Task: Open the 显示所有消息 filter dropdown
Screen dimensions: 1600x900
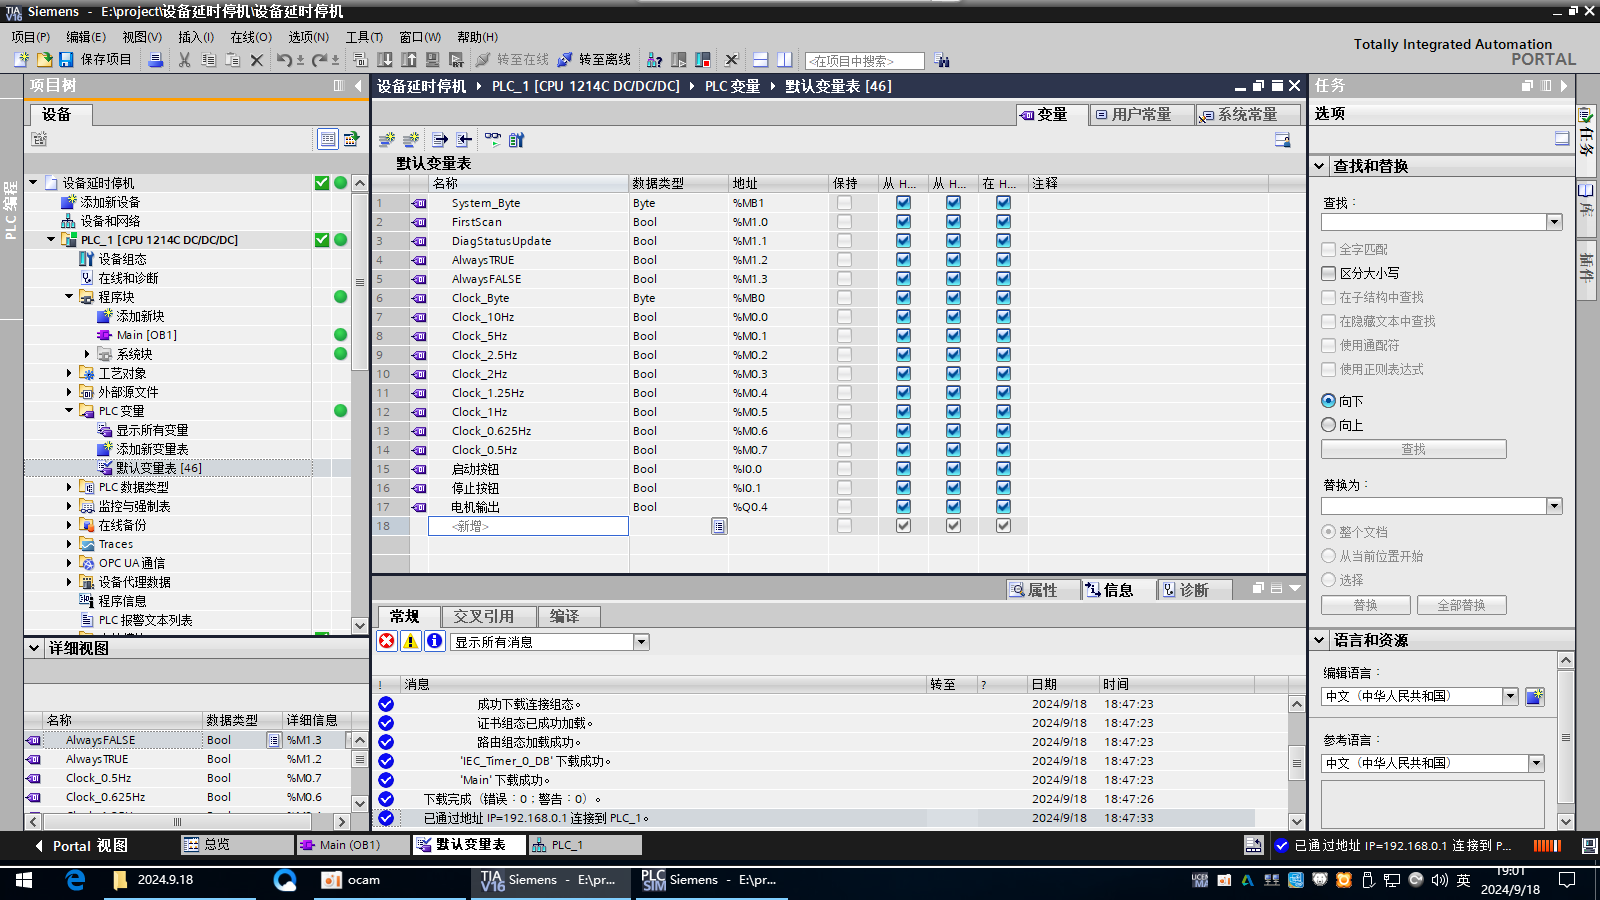Action: pos(642,642)
